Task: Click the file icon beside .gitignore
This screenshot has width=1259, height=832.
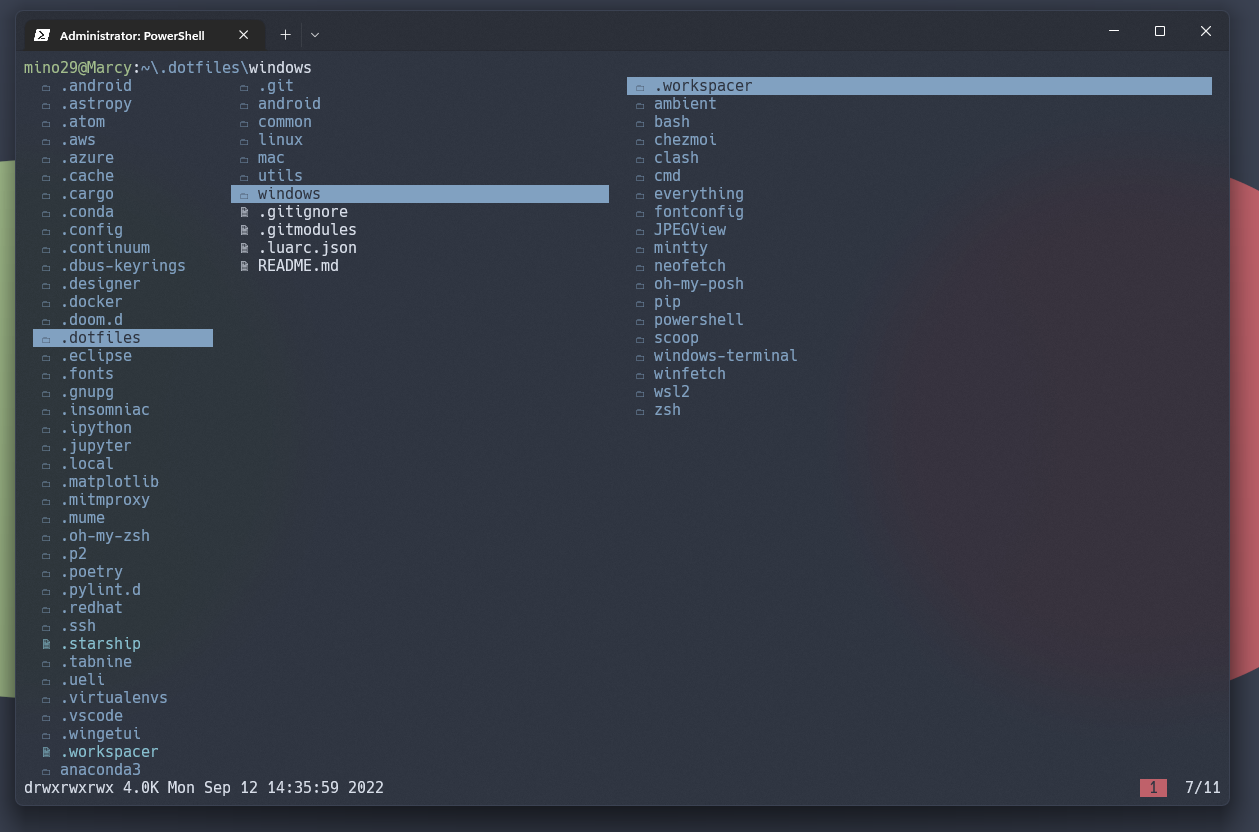Action: coord(244,212)
